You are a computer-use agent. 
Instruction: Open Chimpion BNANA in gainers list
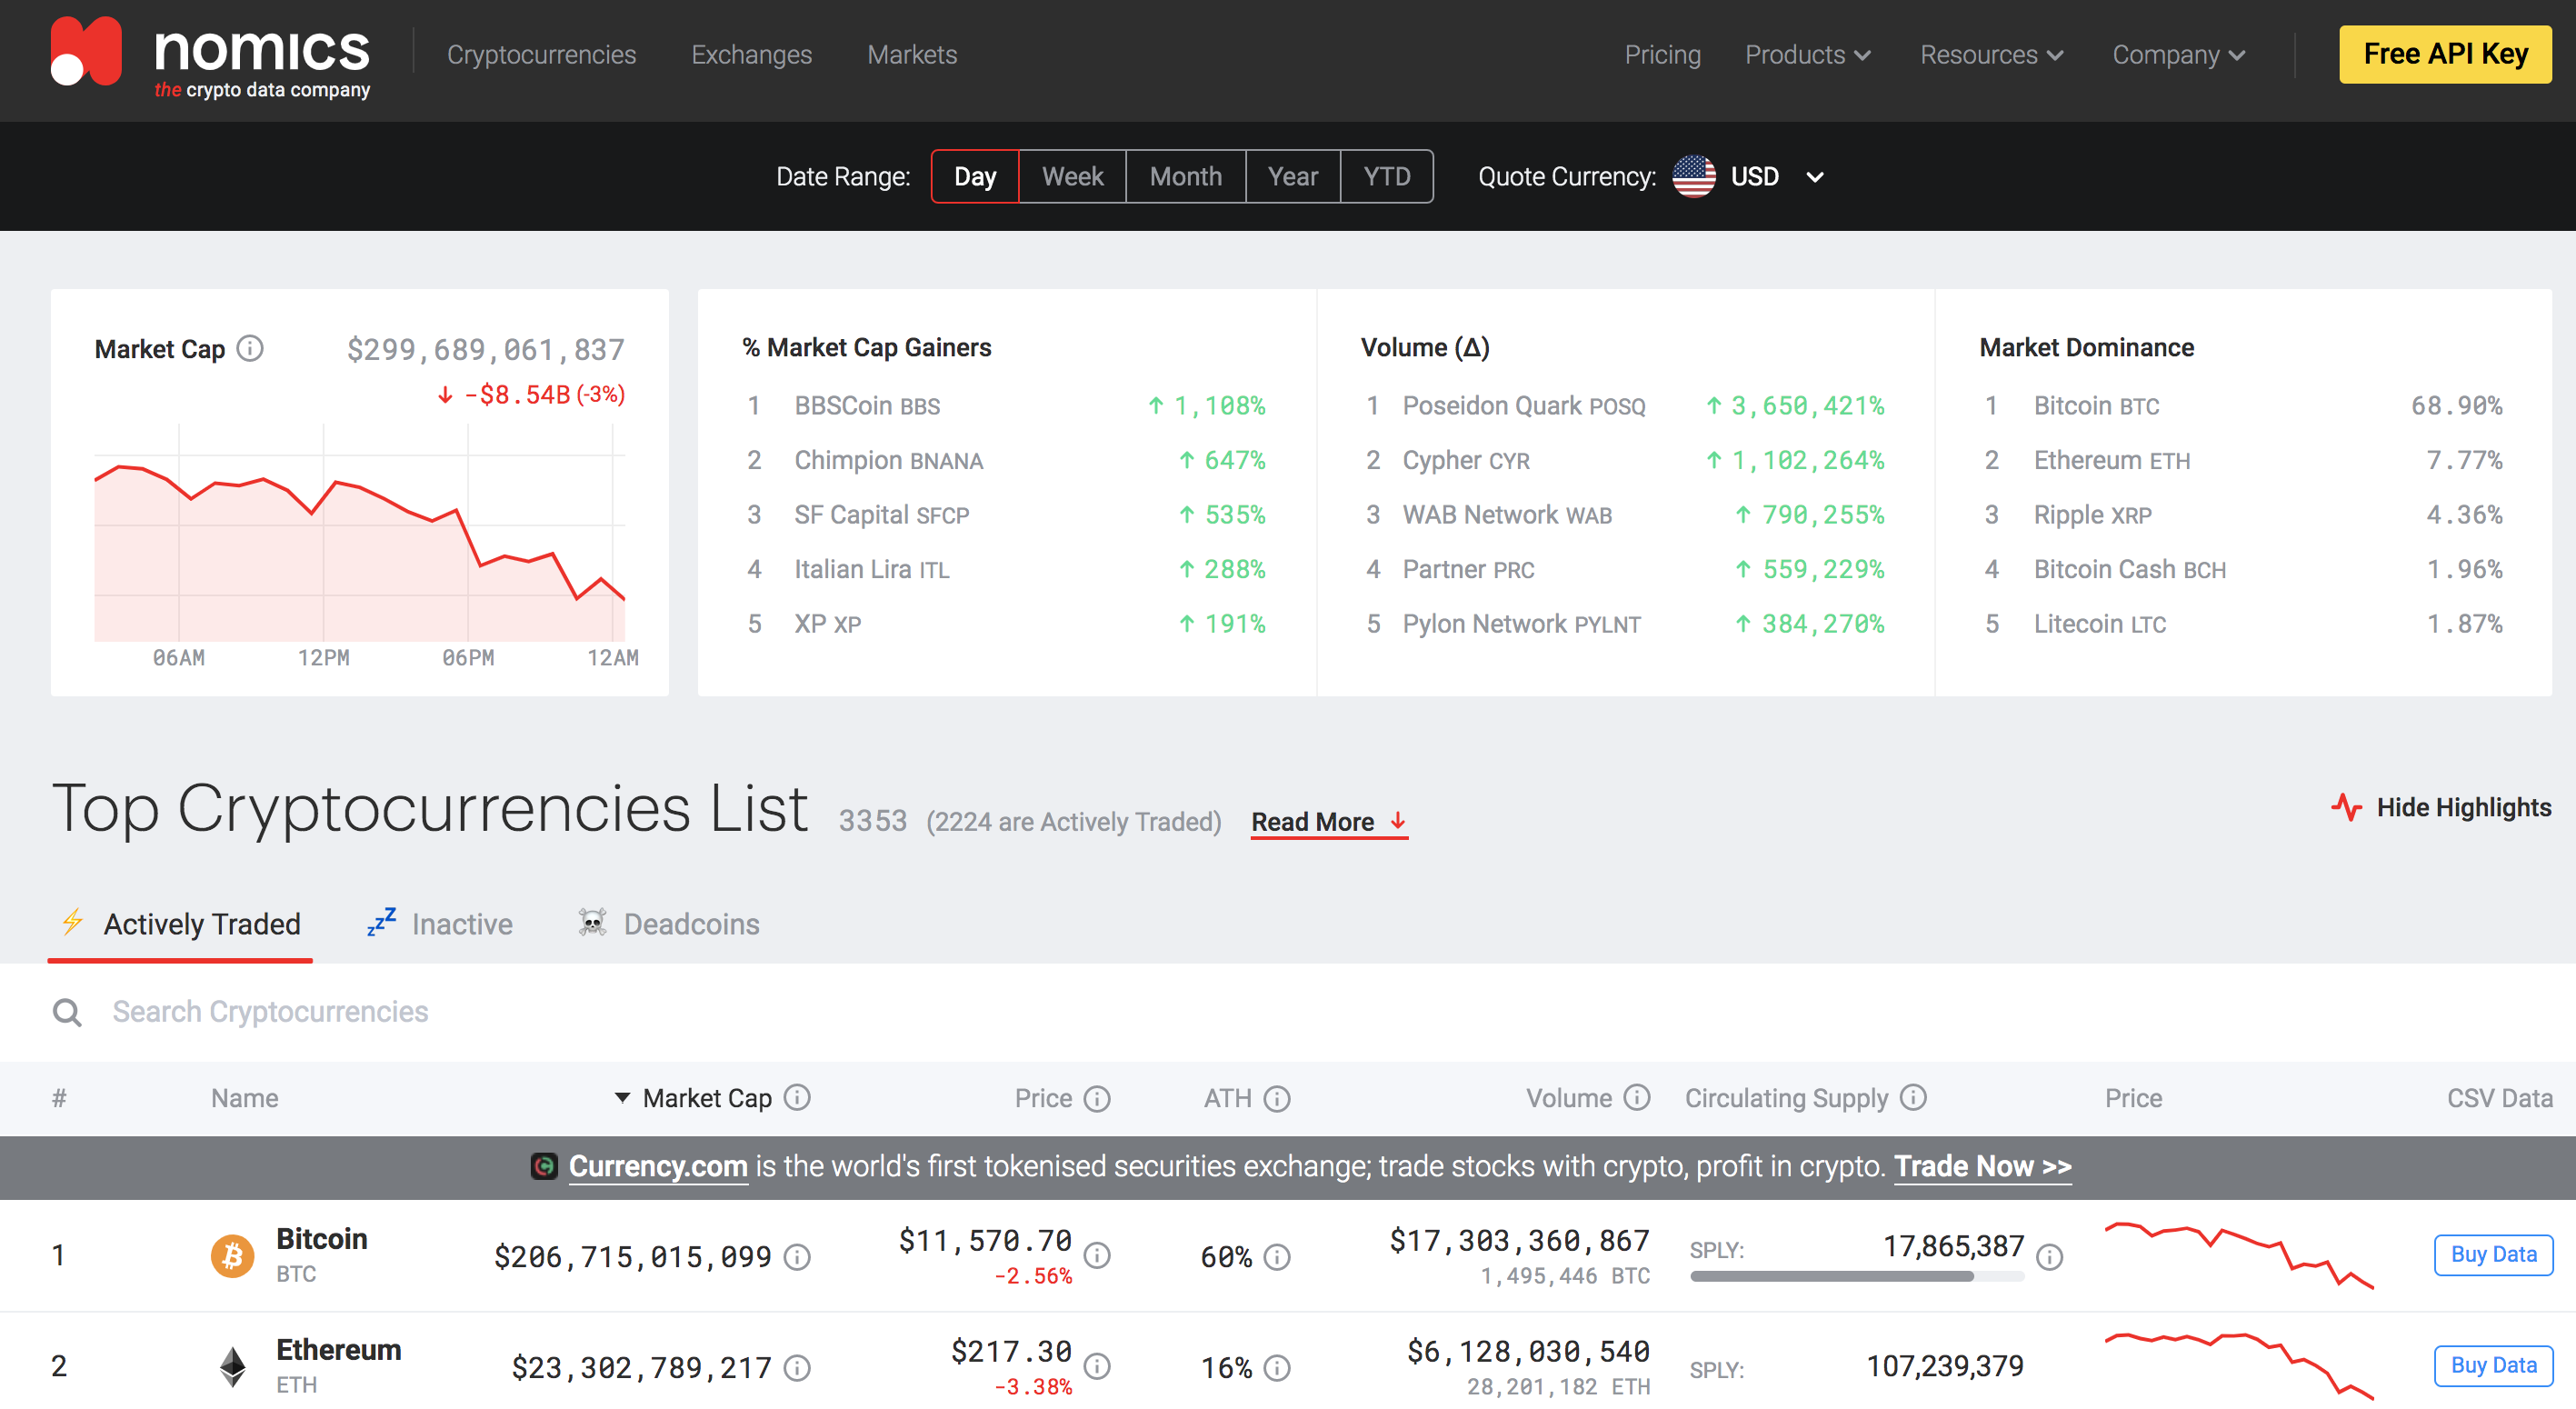tap(888, 460)
